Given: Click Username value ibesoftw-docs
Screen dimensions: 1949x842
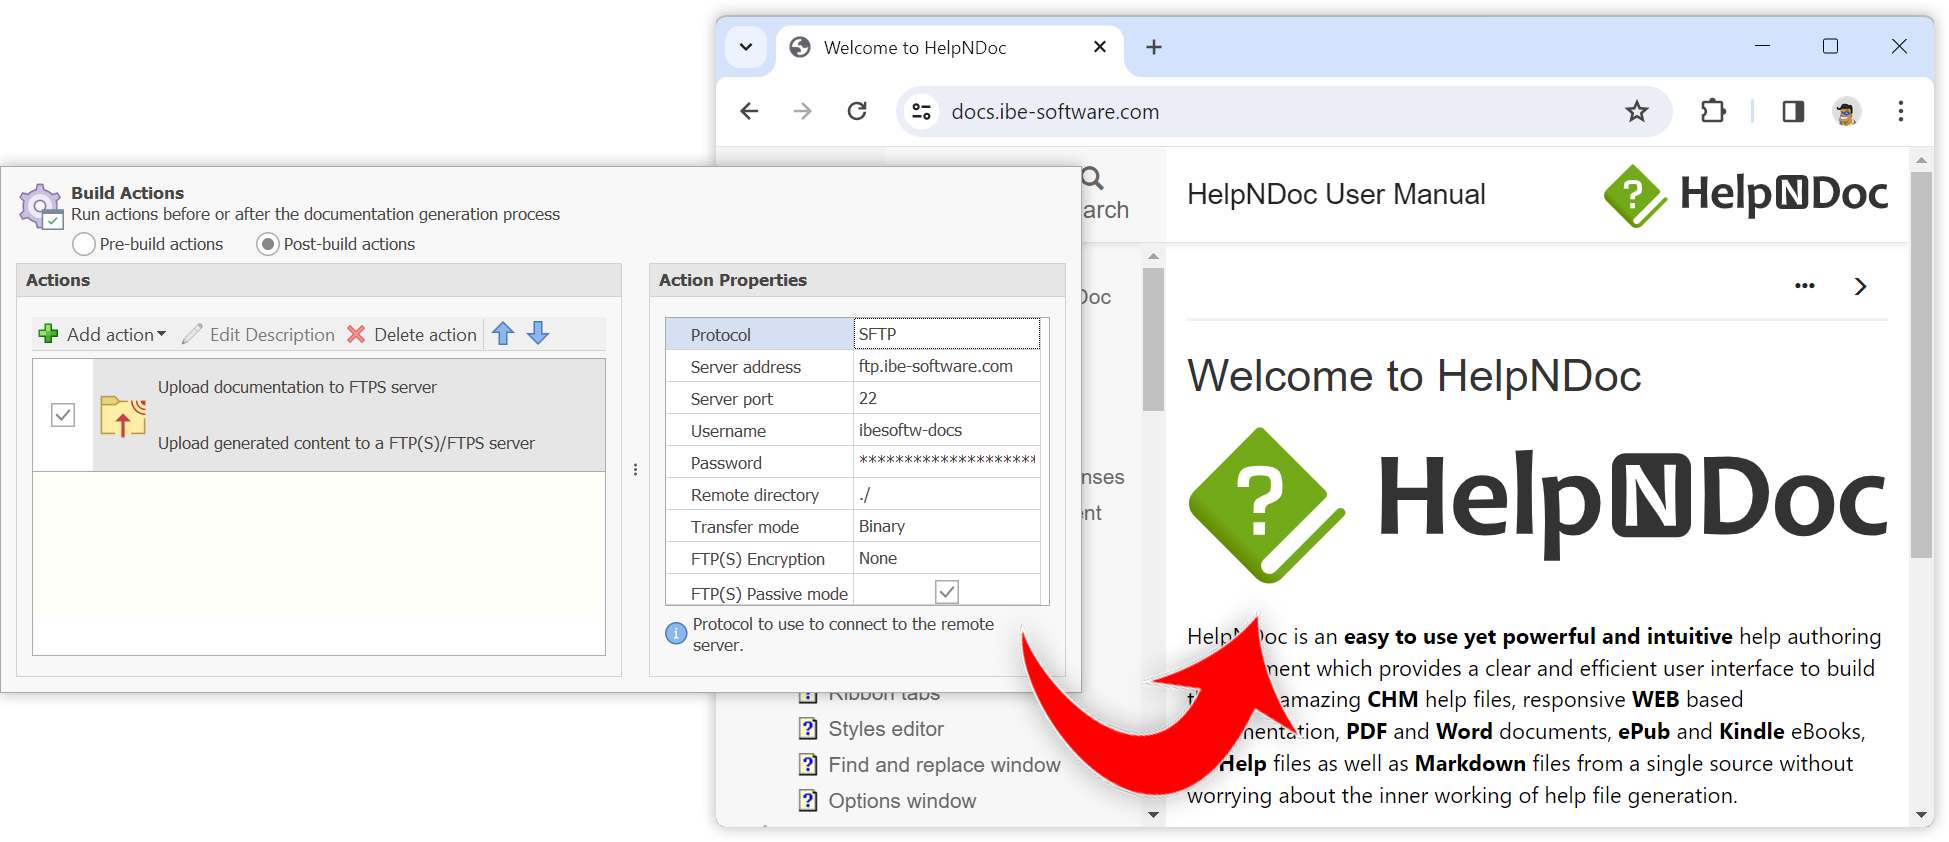Looking at the screenshot, I should point(946,430).
